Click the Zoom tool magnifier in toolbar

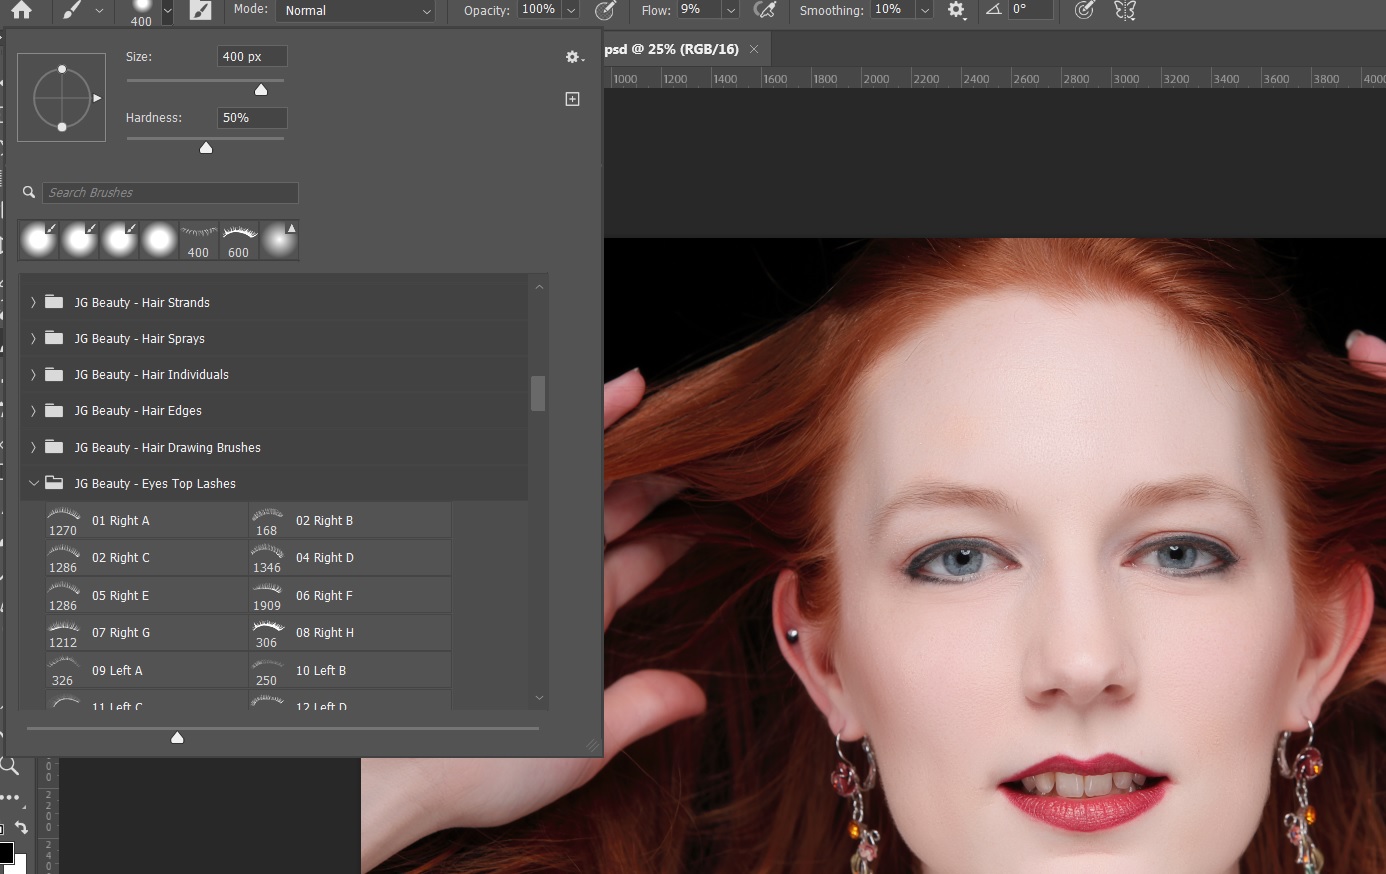pyautogui.click(x=10, y=767)
